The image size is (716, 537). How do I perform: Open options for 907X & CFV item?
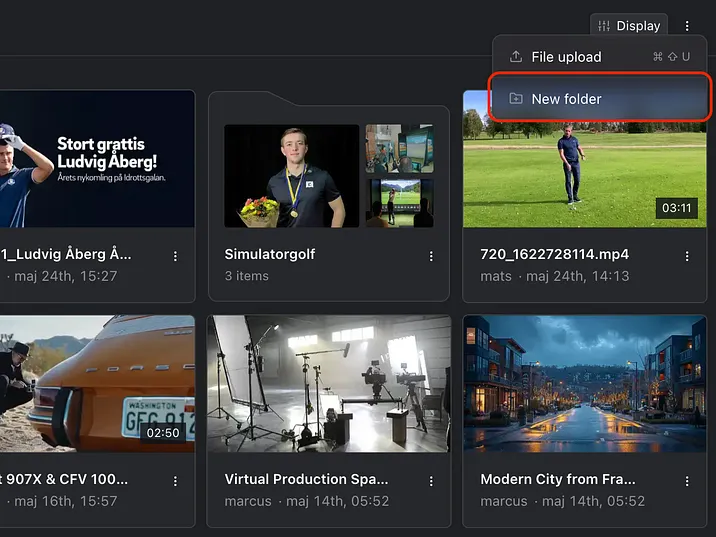[175, 481]
